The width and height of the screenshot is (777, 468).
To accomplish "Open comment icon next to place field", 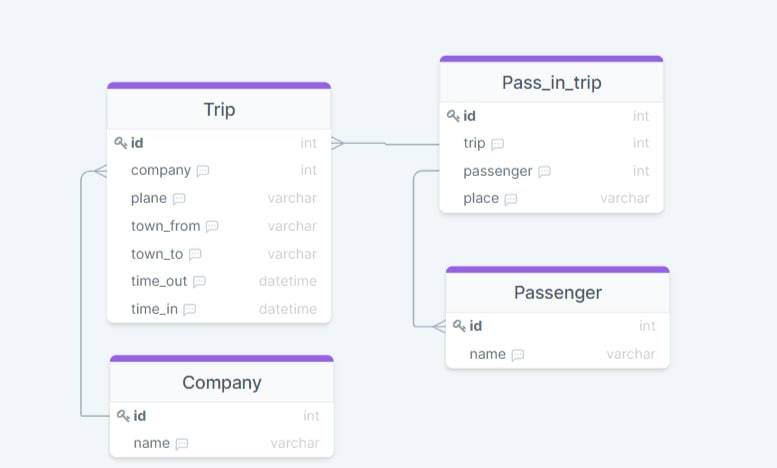I will click(x=511, y=199).
